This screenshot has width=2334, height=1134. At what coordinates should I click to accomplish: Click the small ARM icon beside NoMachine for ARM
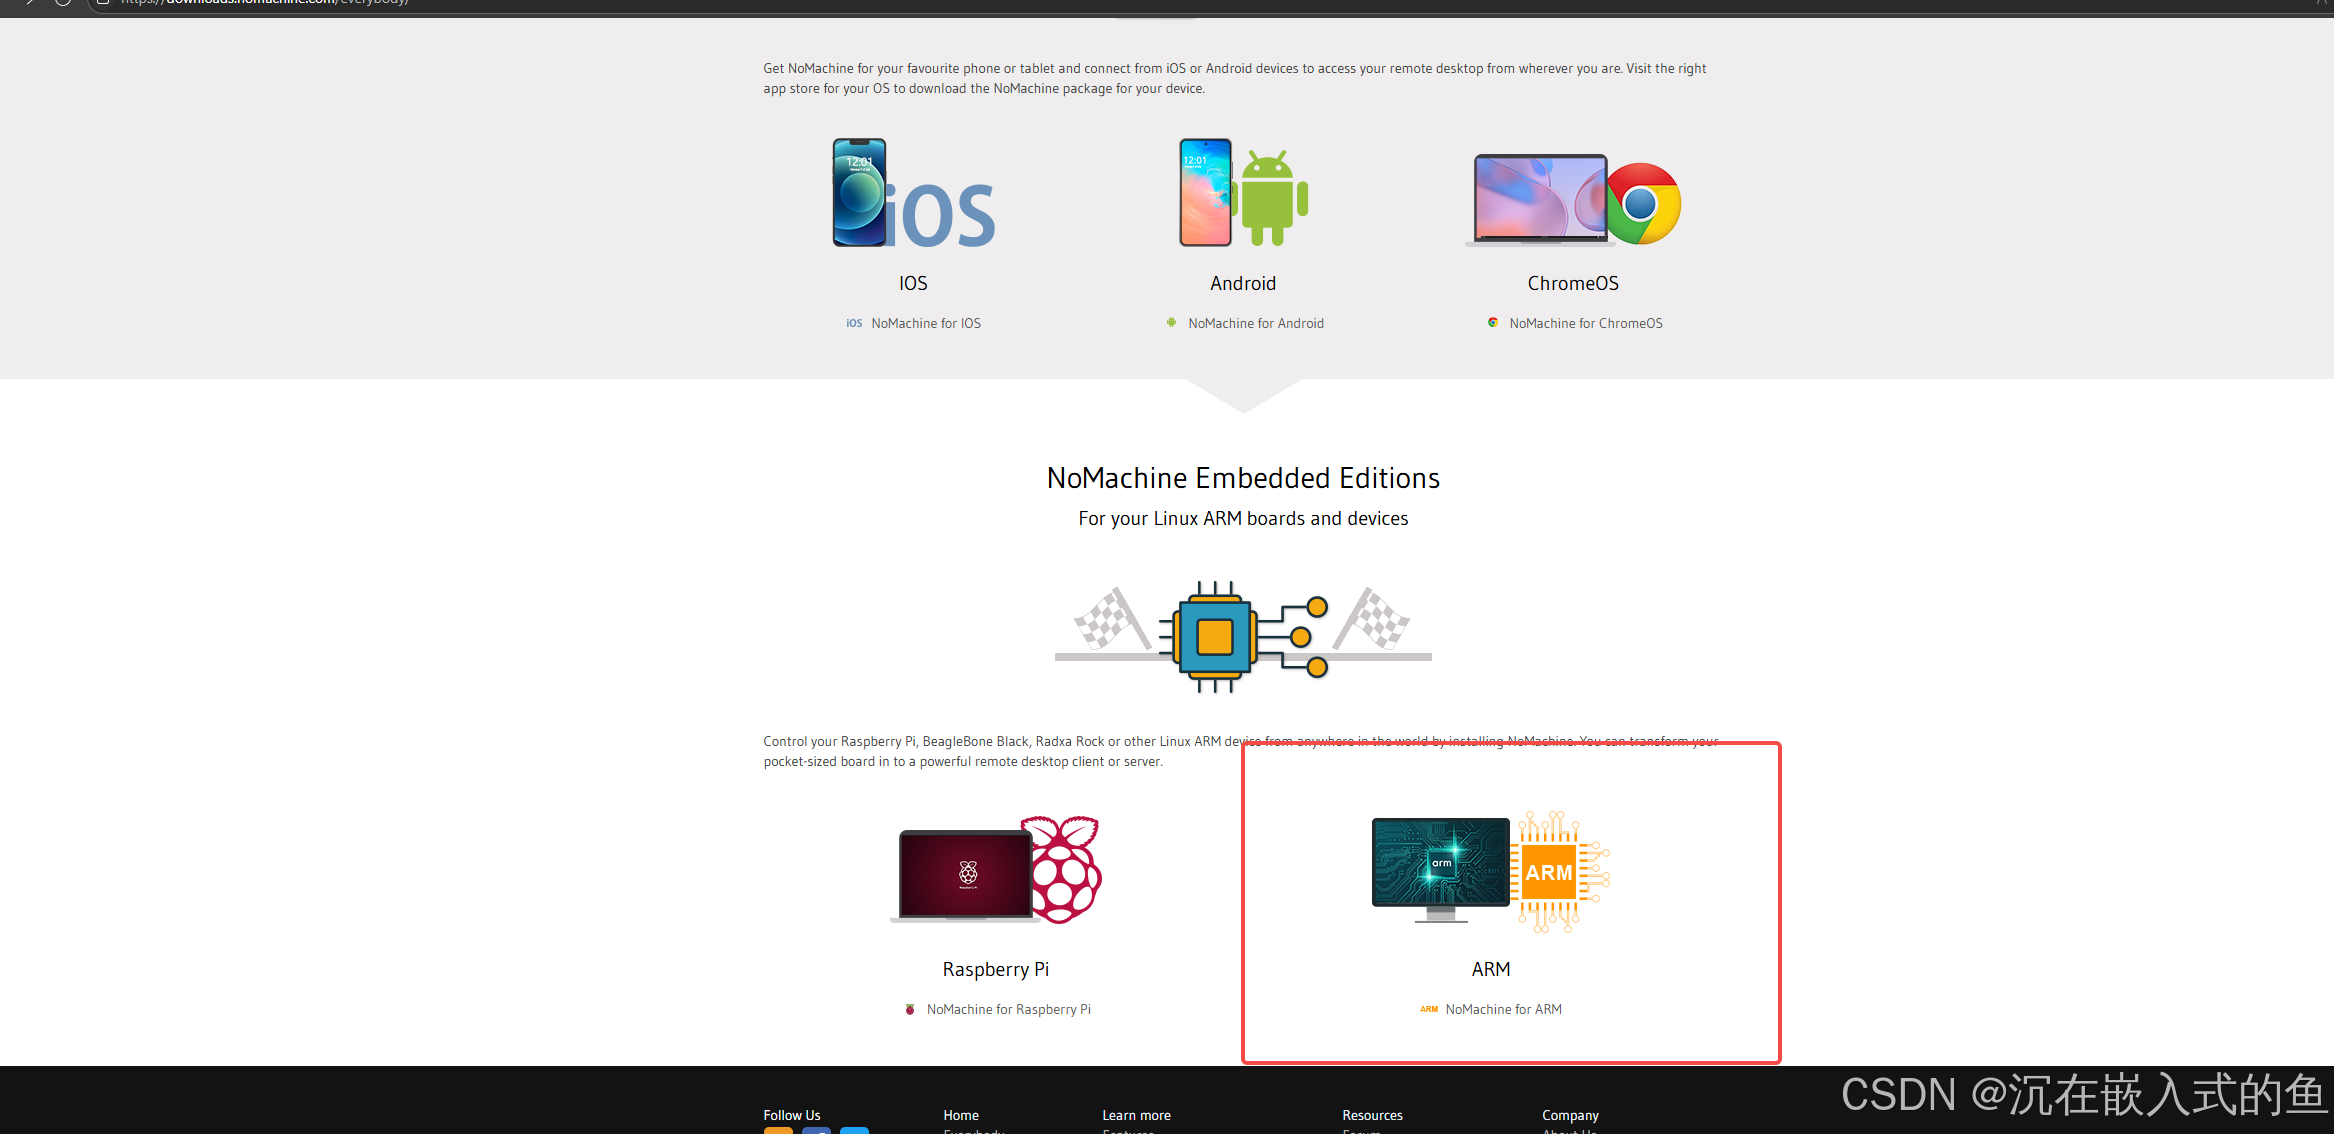tap(1429, 1009)
